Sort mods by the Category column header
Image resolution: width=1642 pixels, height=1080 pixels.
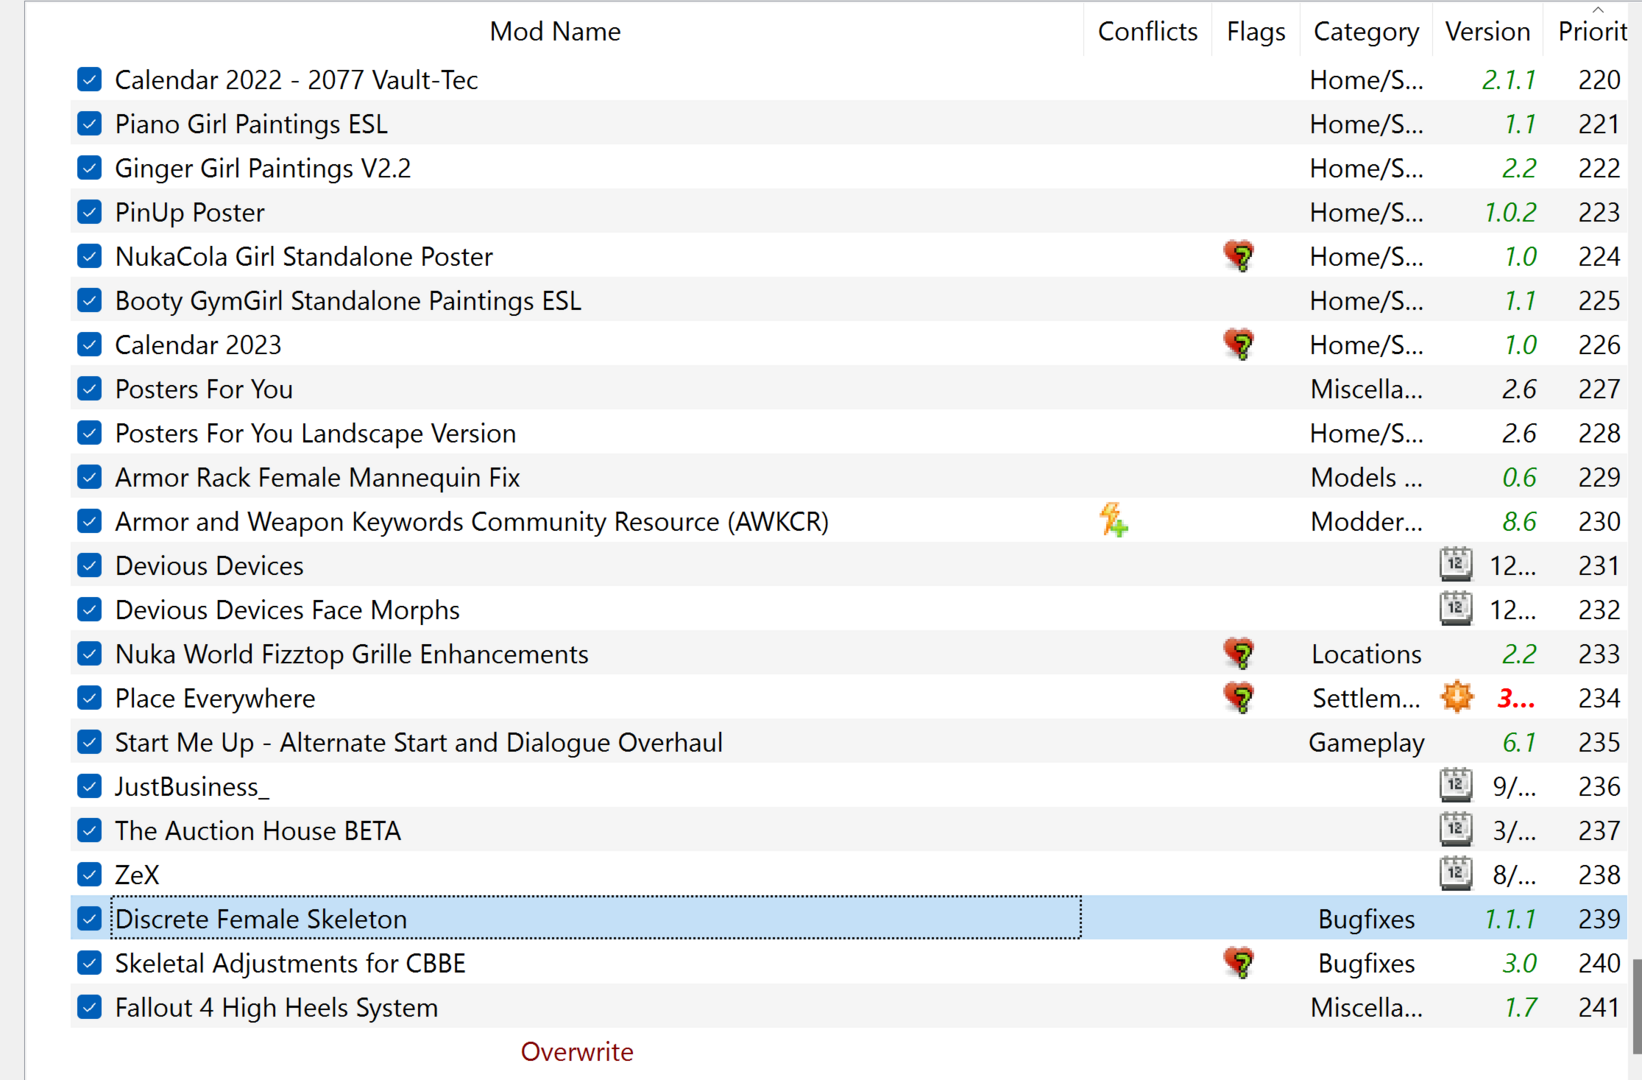(1366, 31)
